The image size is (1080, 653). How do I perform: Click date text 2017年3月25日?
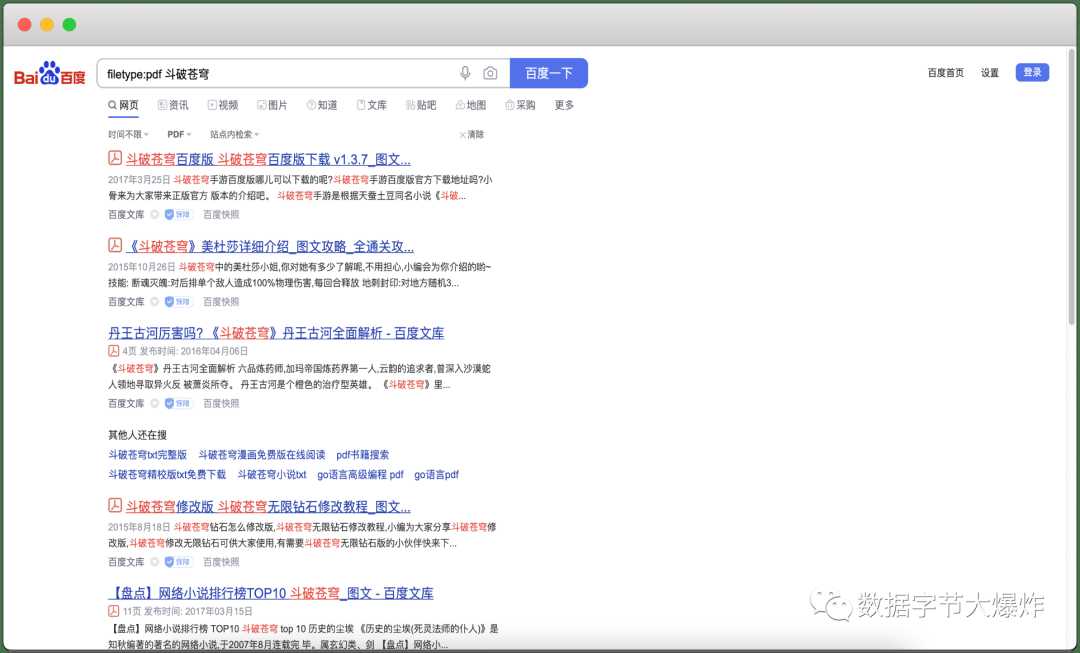tap(138, 179)
